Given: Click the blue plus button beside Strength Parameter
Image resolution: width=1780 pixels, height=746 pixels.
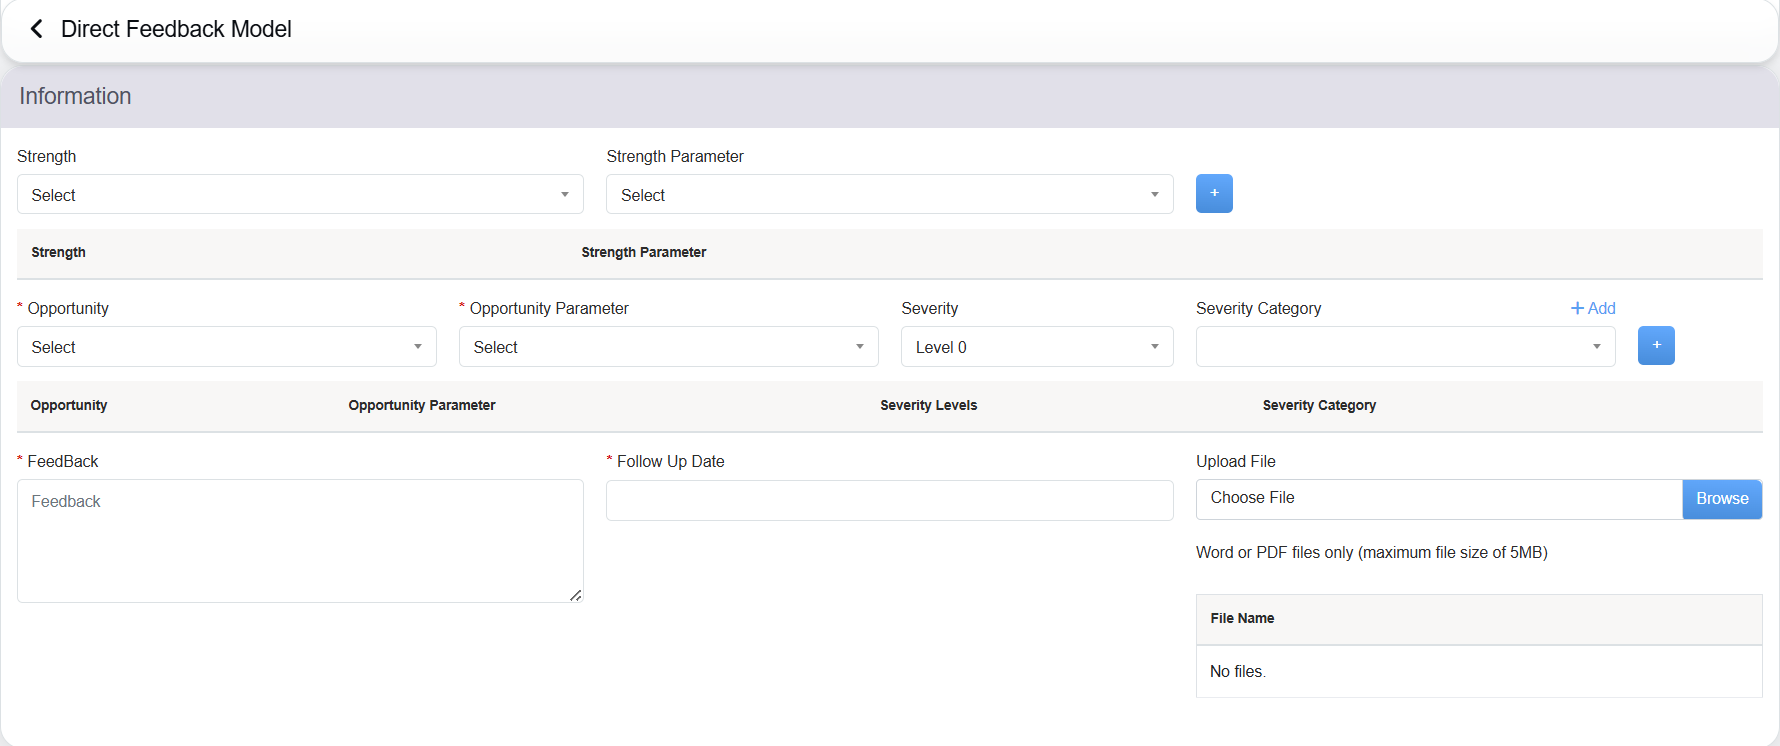Looking at the screenshot, I should [1214, 194].
